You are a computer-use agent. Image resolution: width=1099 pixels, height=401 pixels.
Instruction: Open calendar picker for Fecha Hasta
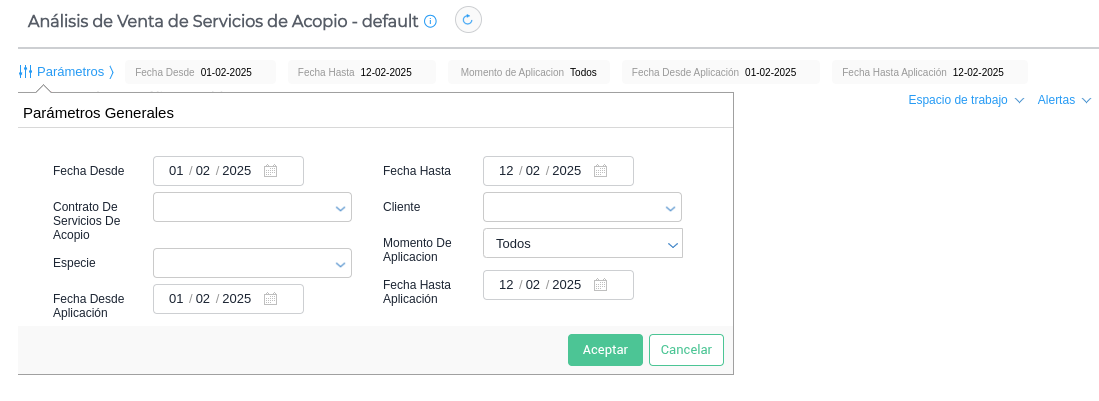point(600,171)
